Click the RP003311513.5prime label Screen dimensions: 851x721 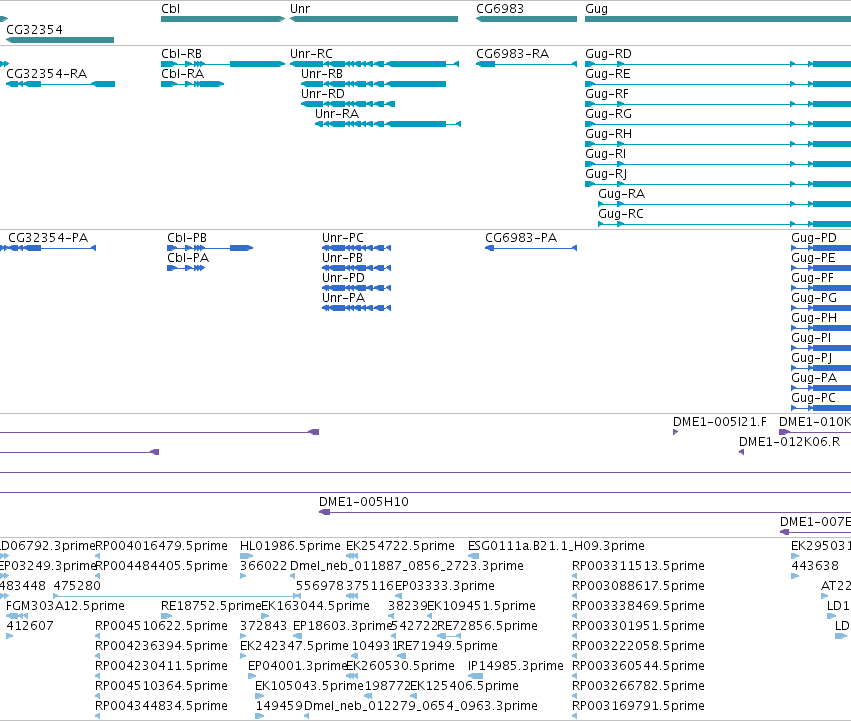pyautogui.click(x=638, y=566)
